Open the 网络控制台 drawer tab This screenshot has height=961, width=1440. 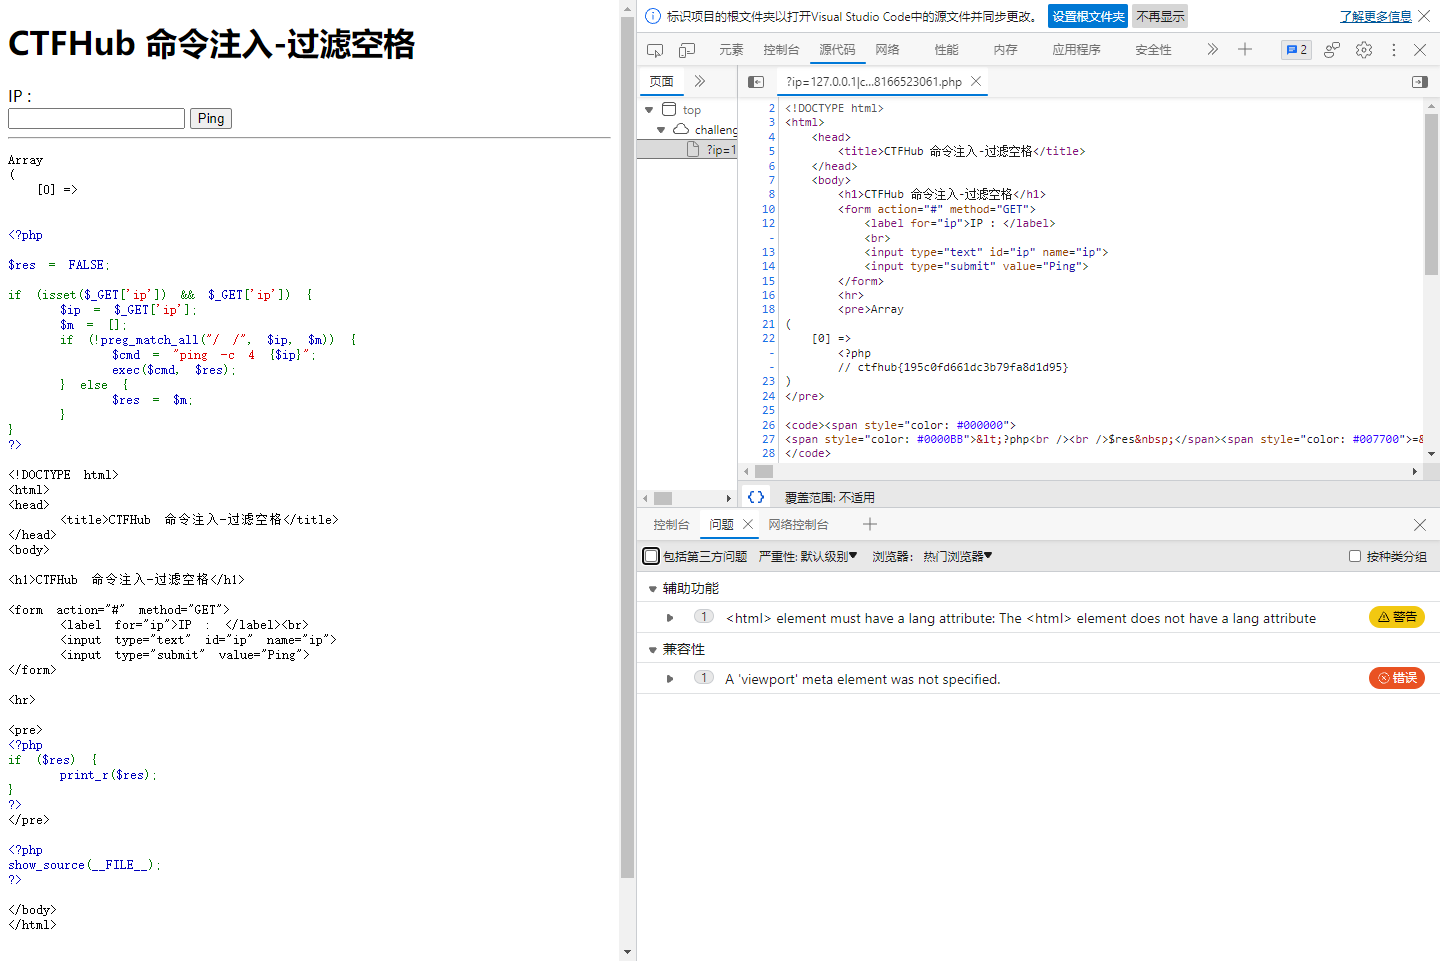[x=798, y=525]
